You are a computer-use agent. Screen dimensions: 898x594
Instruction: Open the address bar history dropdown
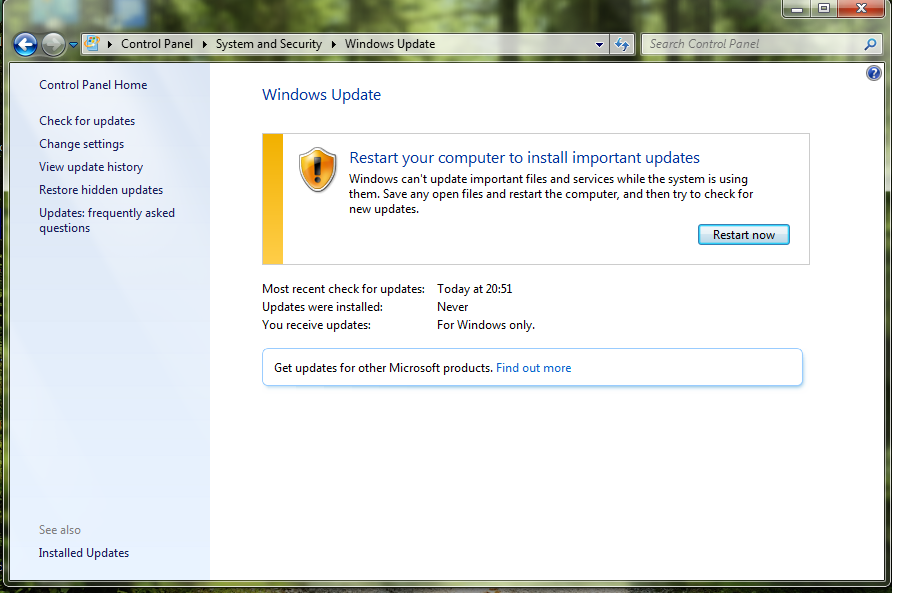[599, 44]
